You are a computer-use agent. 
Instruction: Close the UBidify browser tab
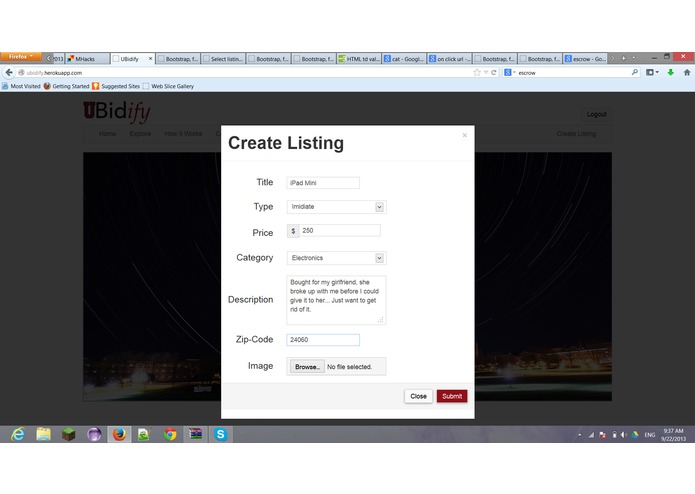pos(150,58)
